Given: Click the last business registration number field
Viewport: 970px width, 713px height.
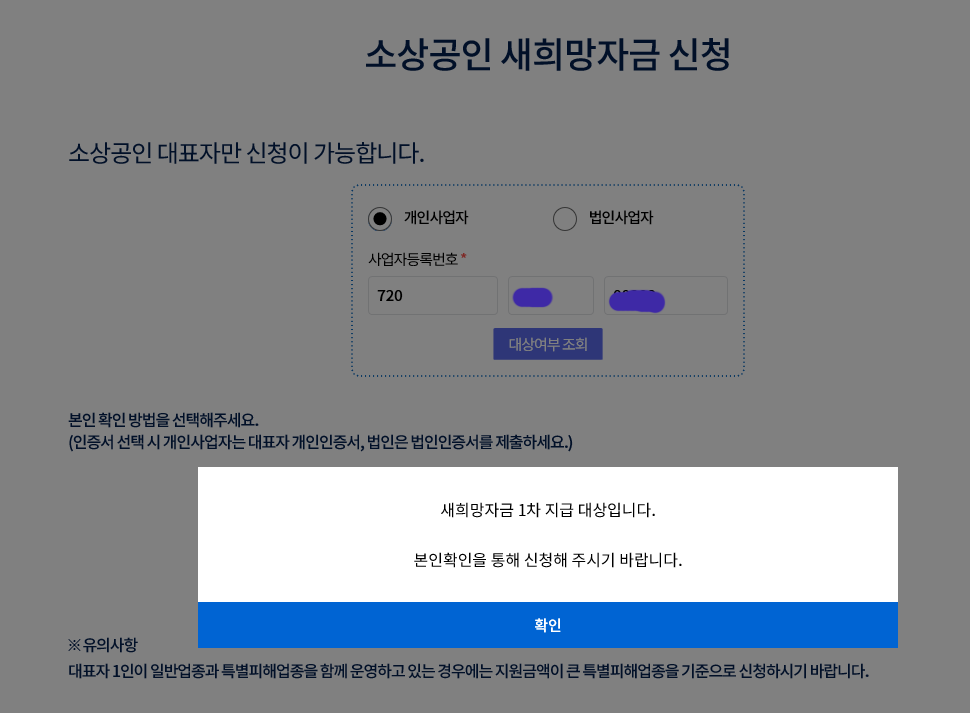Looking at the screenshot, I should click(666, 296).
